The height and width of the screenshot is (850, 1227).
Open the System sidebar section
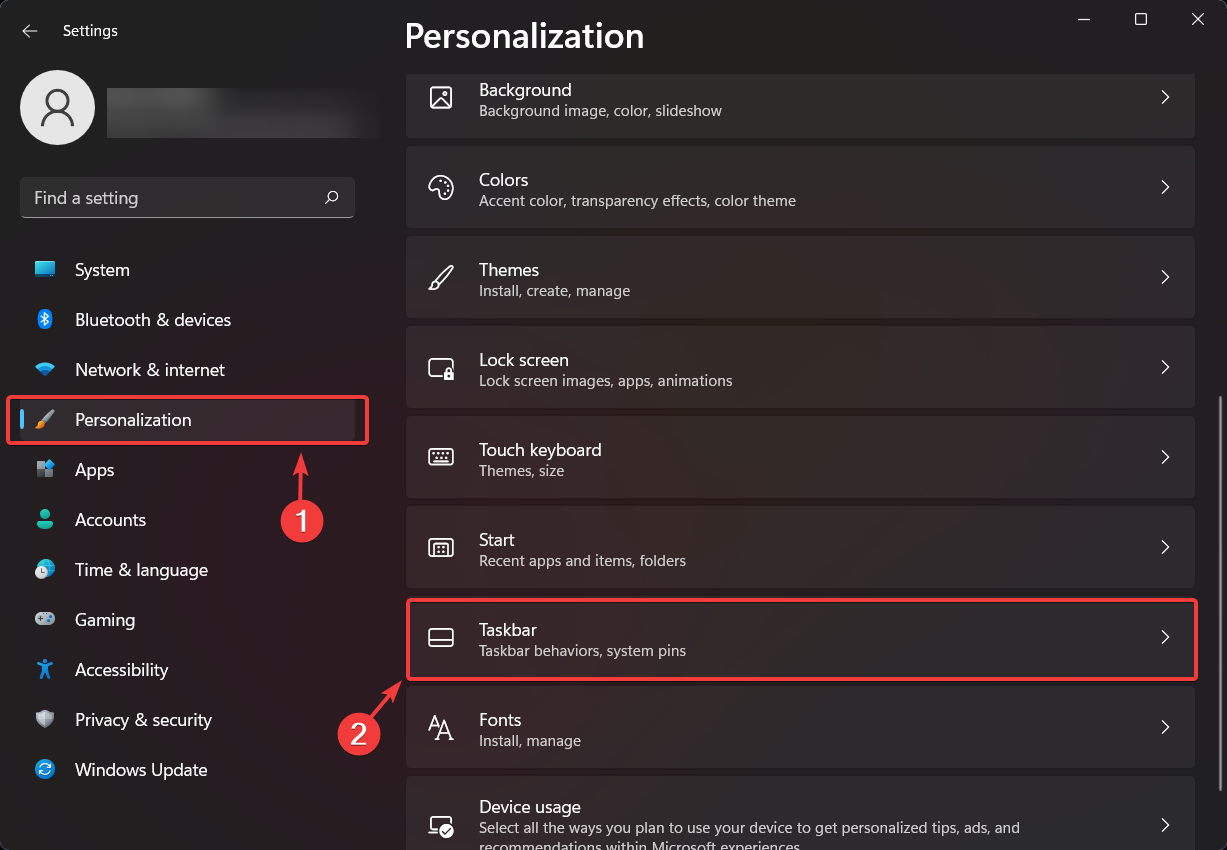(x=102, y=270)
